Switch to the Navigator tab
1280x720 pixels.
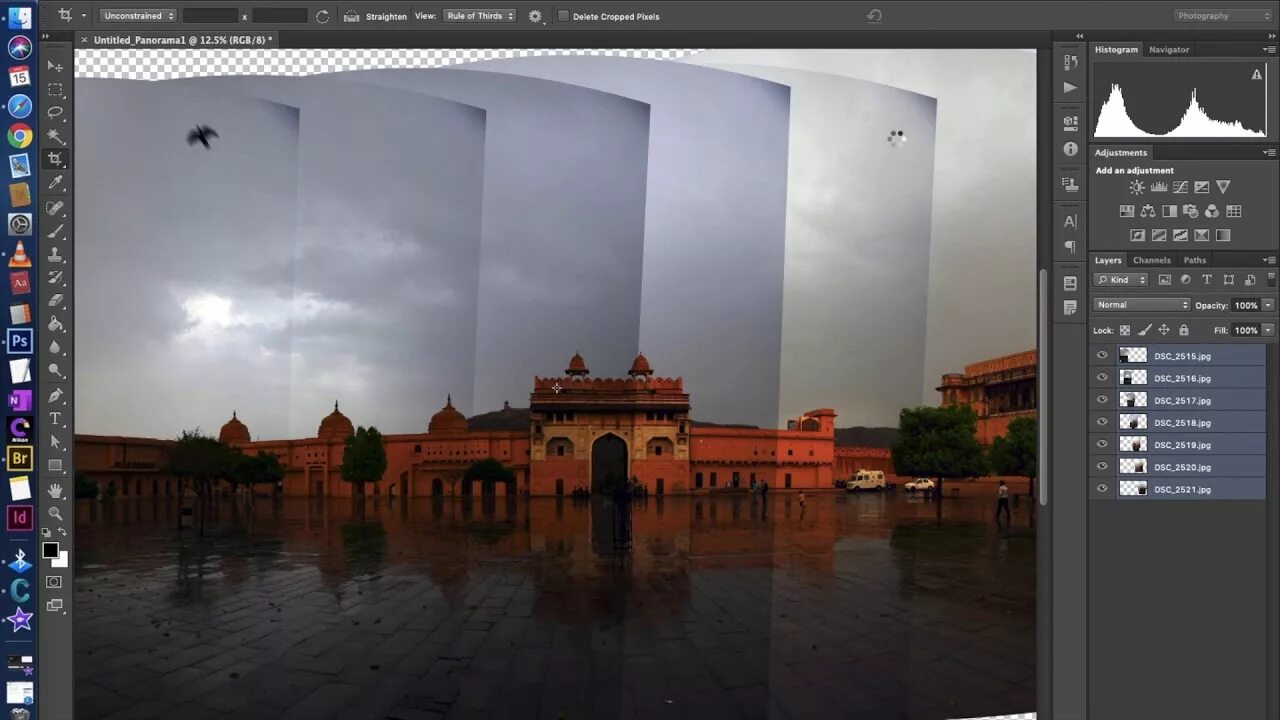(1168, 49)
